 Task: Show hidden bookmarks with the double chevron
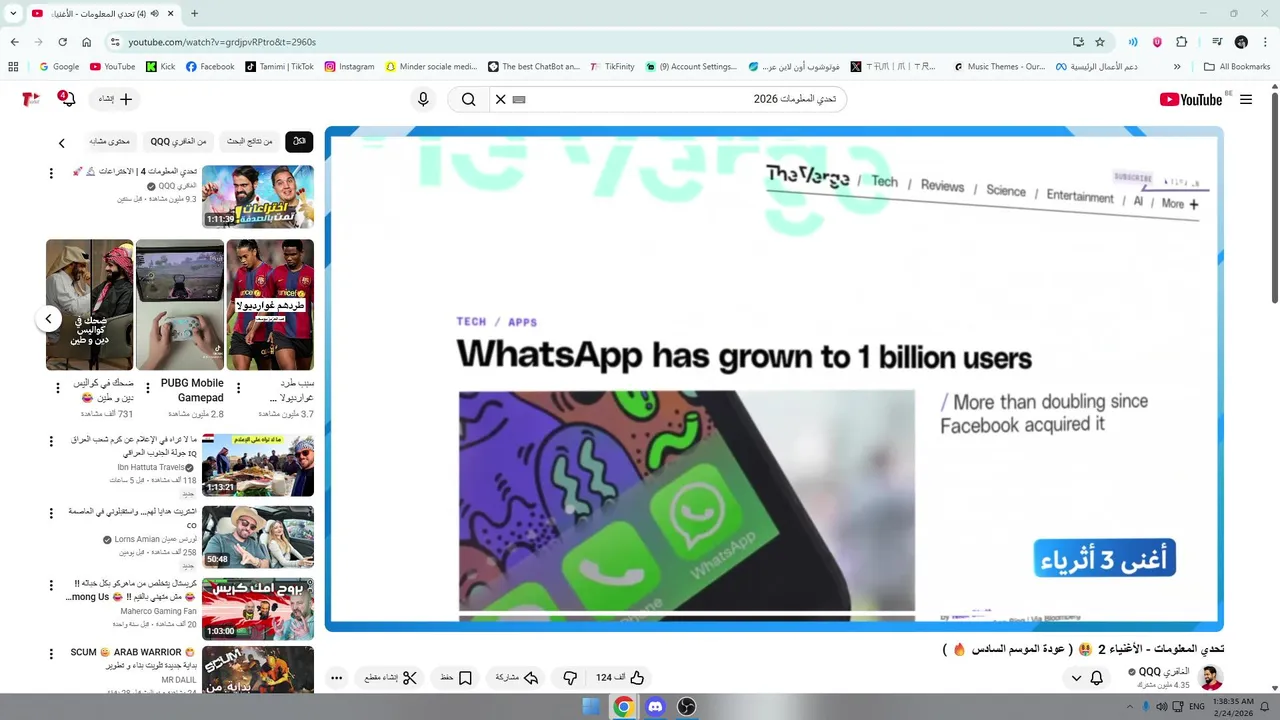[1177, 67]
